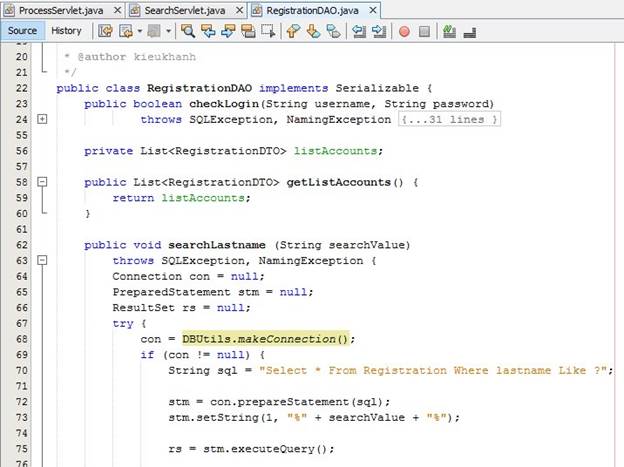Click the 'RegistrationDAO' class name on line 22
The height and width of the screenshot is (467, 624).
pos(199,88)
